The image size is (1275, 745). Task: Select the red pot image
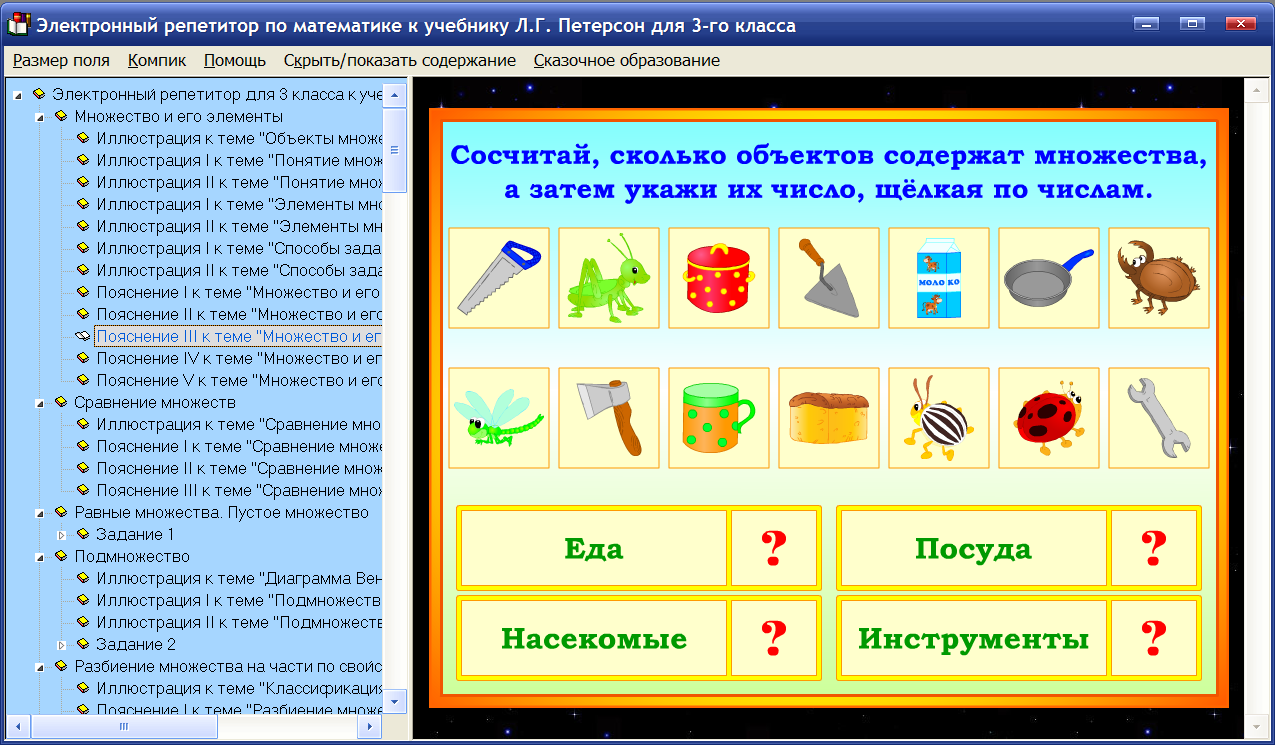(x=718, y=278)
